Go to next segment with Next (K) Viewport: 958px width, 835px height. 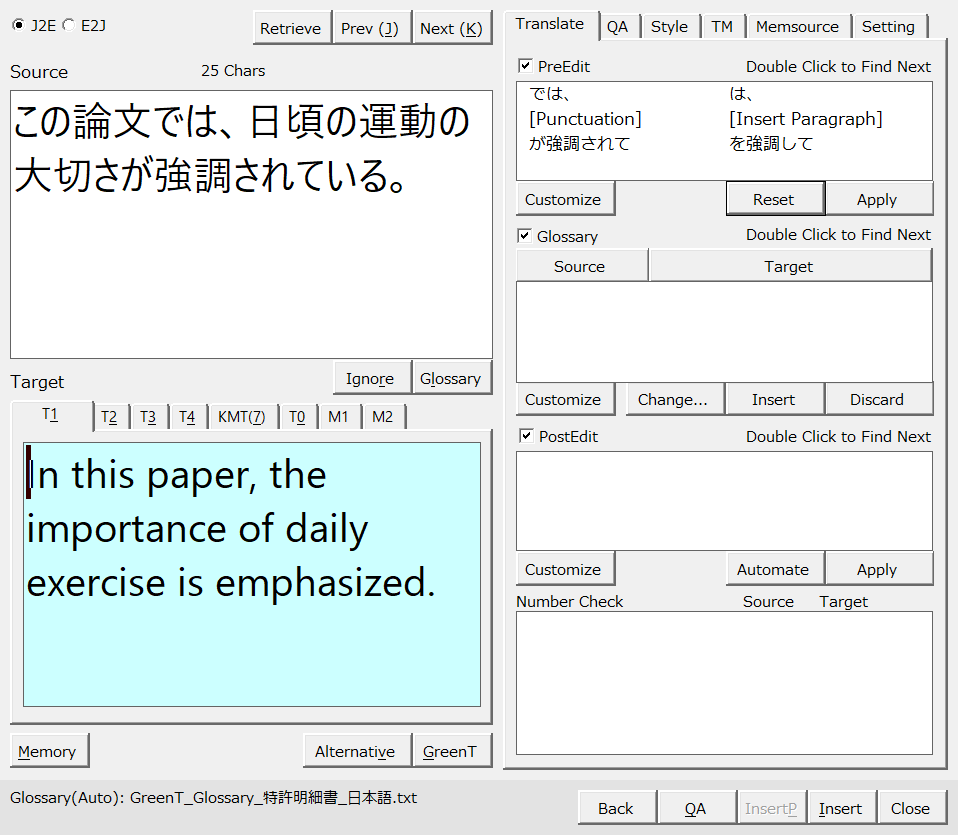click(452, 28)
